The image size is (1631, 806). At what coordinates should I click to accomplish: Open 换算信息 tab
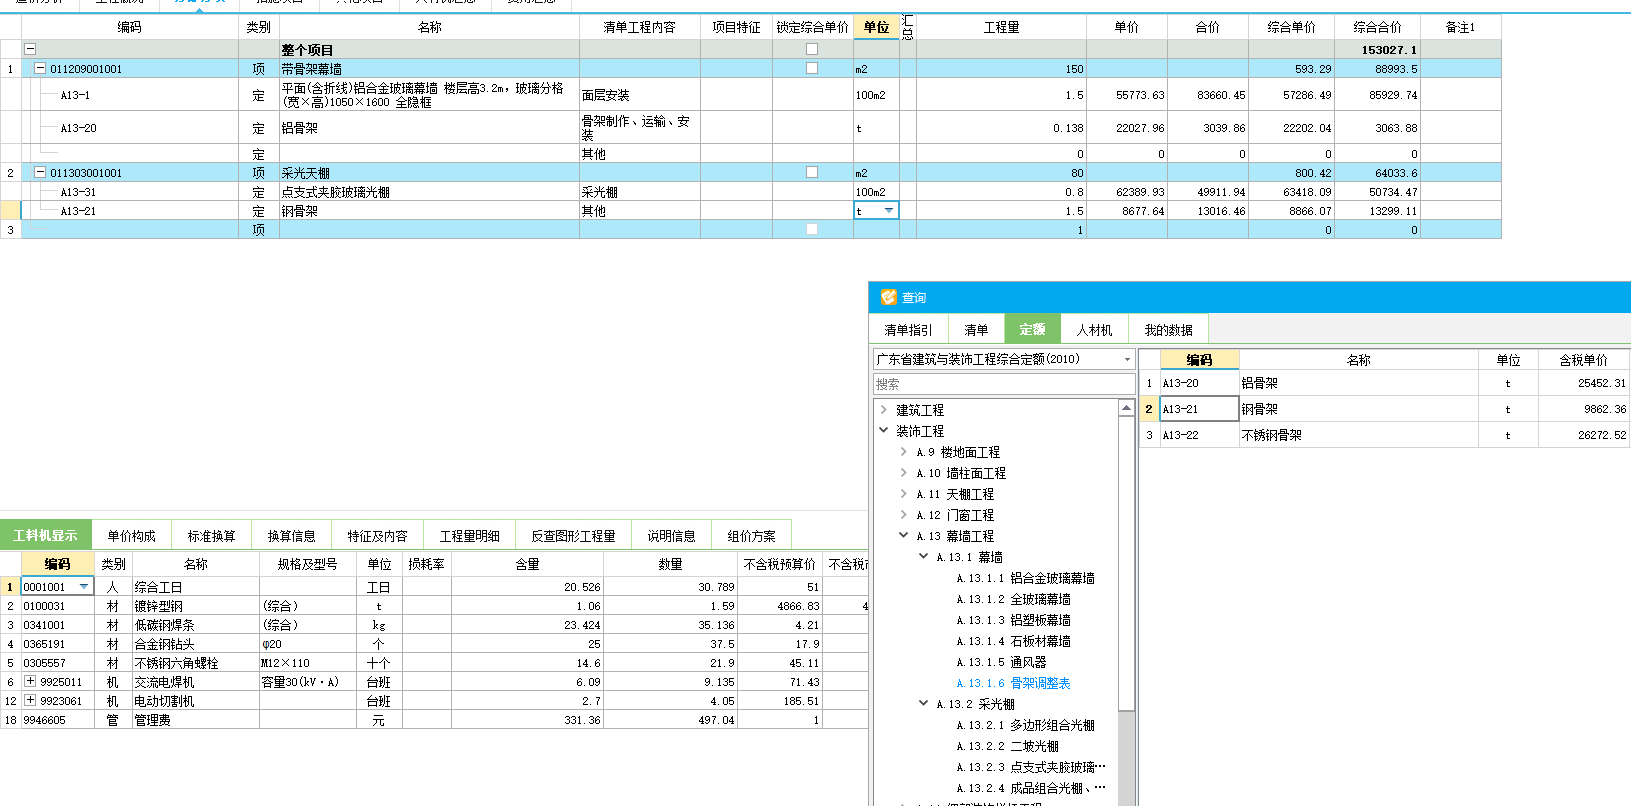pyautogui.click(x=291, y=535)
